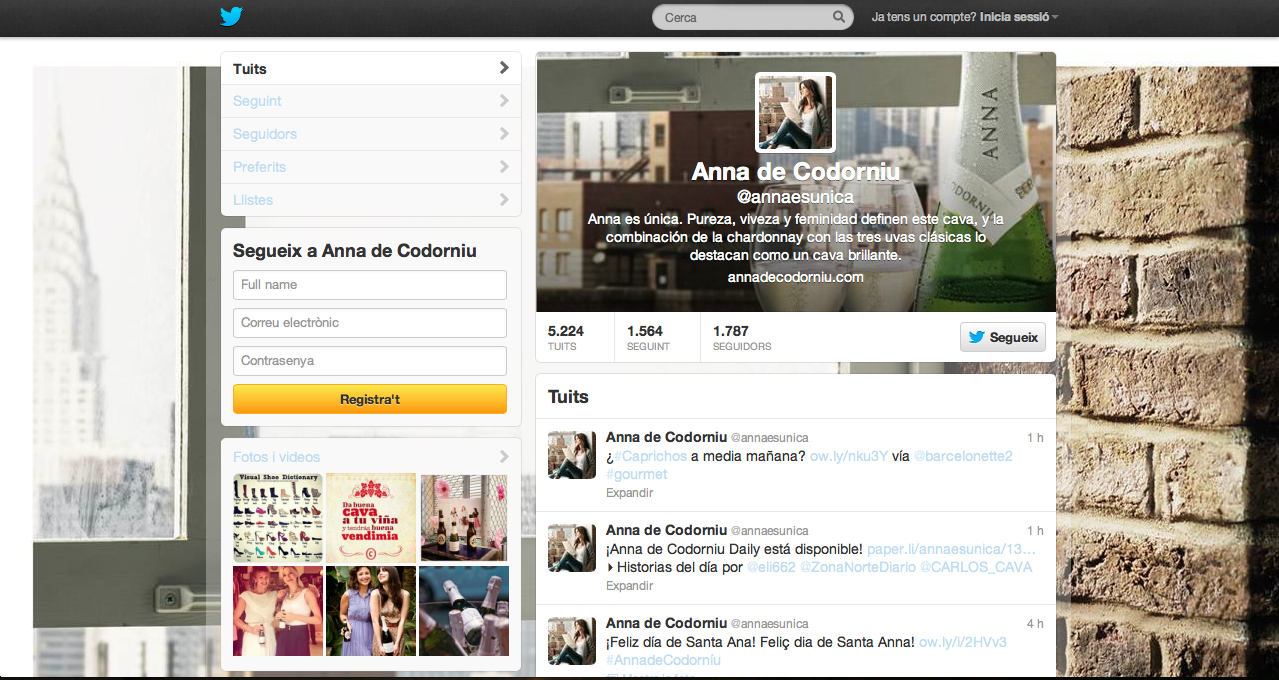
Task: Open the Inicia sessió dropdown
Action: tap(1018, 17)
